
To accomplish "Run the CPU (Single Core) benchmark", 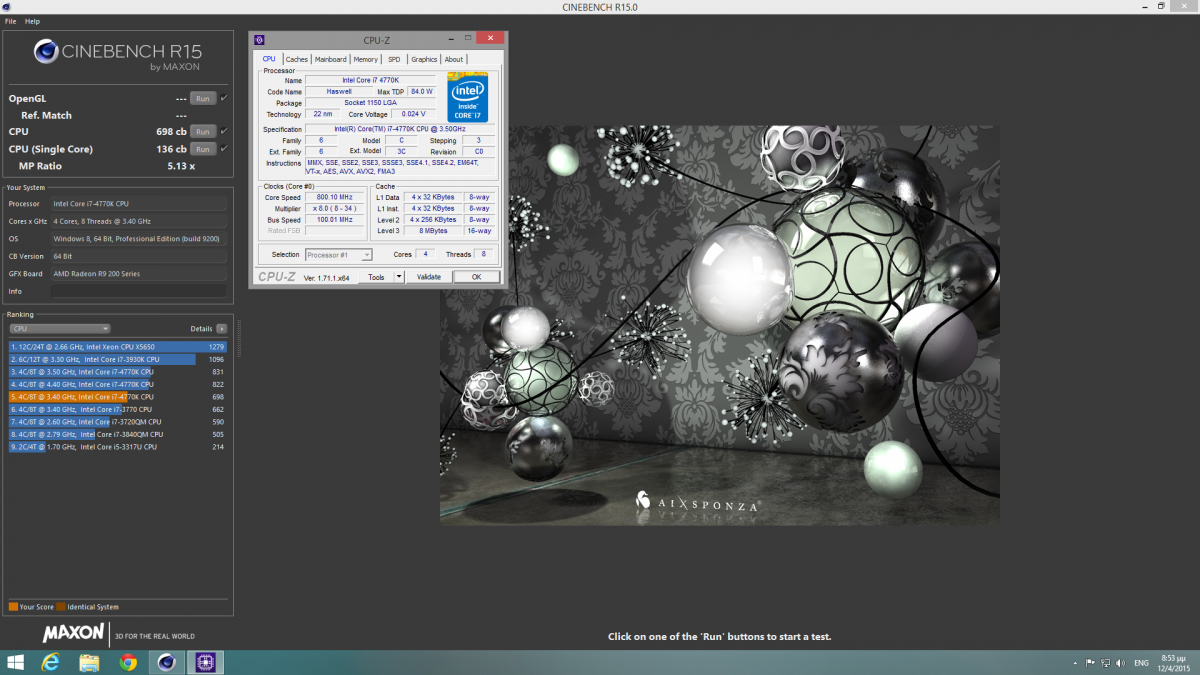I will click(x=203, y=149).
